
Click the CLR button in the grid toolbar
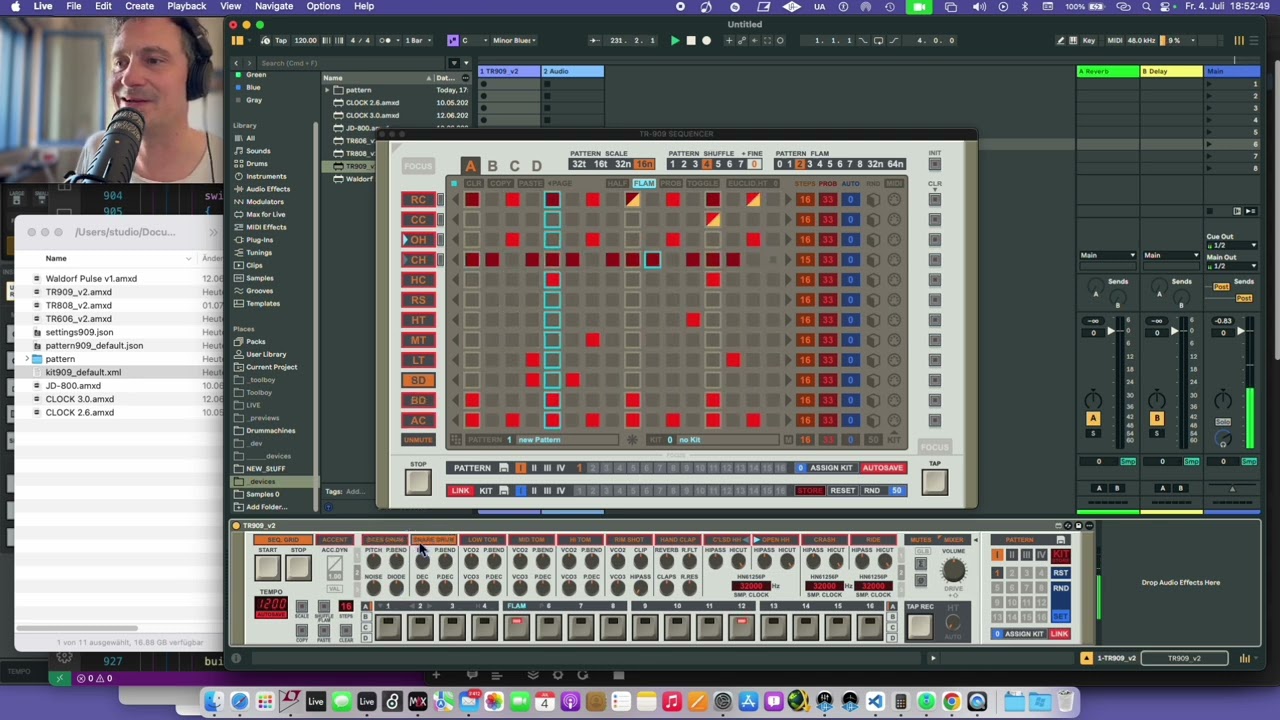474,184
